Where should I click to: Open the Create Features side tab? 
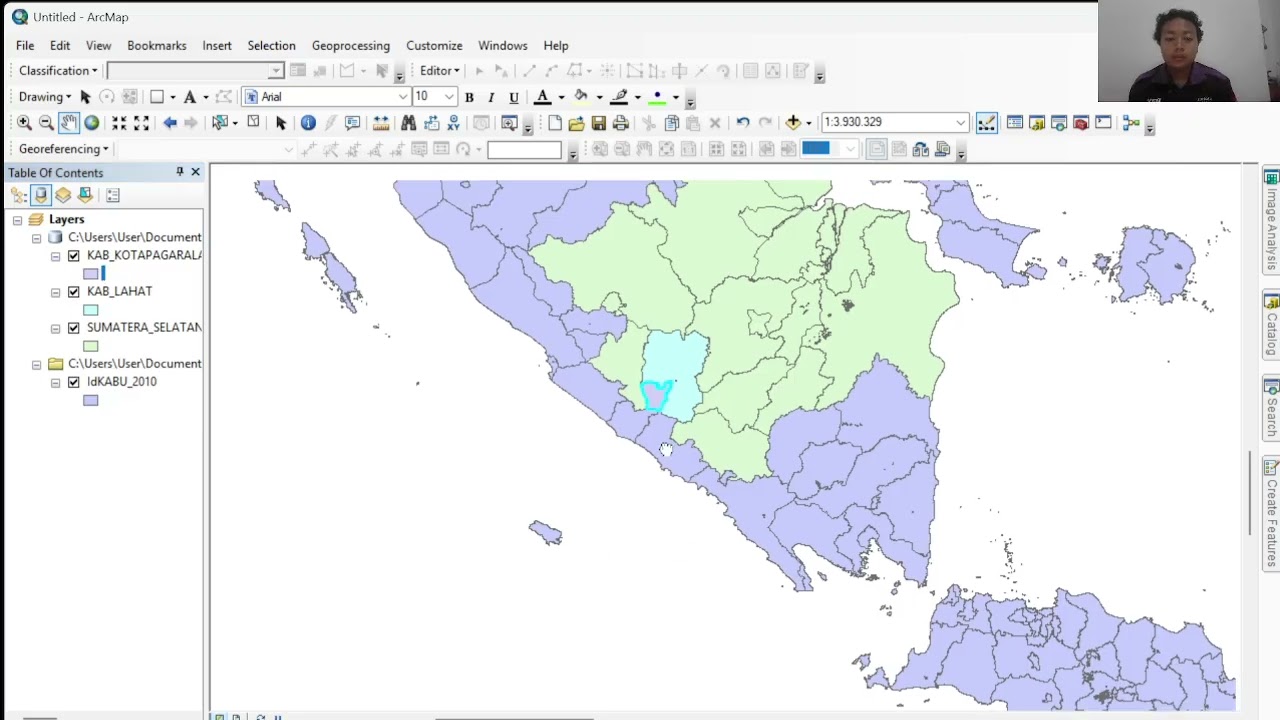tap(1271, 513)
